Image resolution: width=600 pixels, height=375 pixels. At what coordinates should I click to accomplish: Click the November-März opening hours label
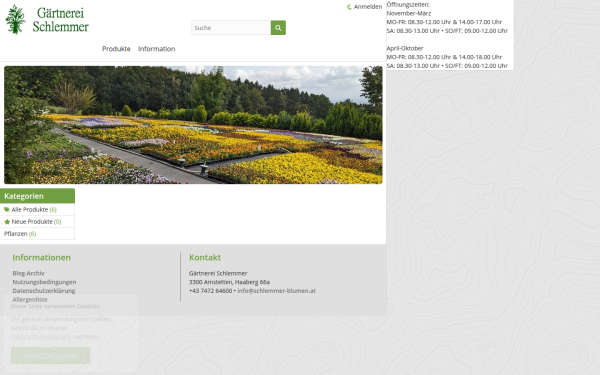[409, 13]
